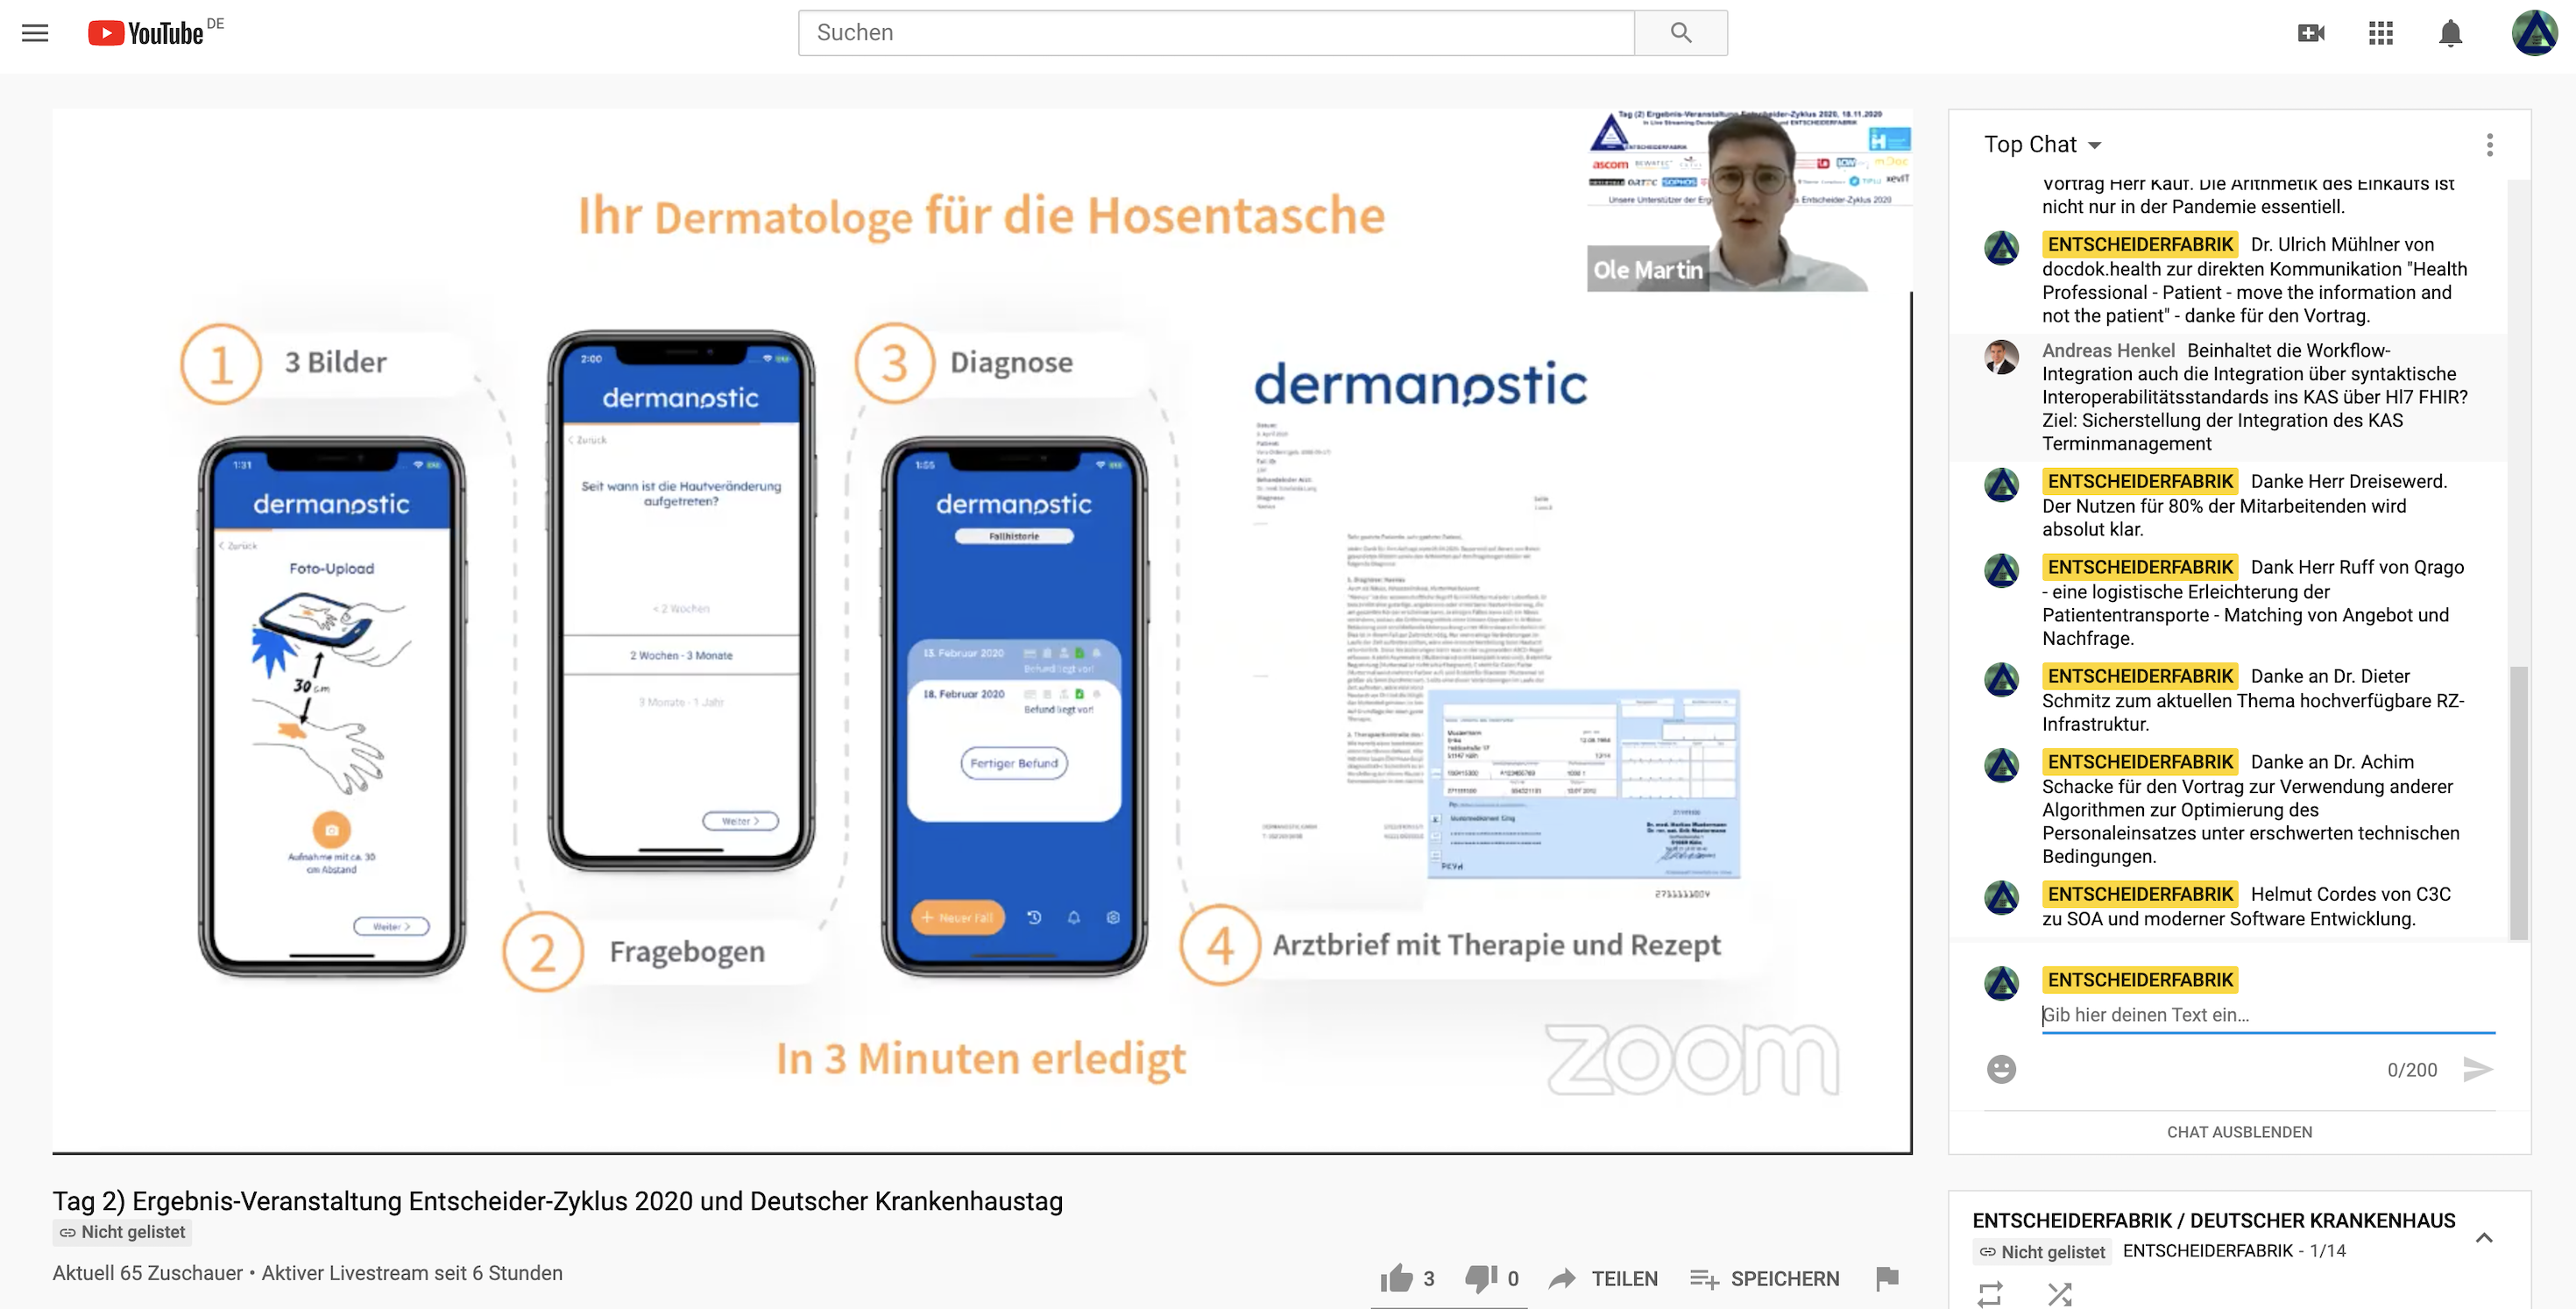Viewport: 2576px width, 1309px height.
Task: Send the chat message arrow
Action: (x=2477, y=1069)
